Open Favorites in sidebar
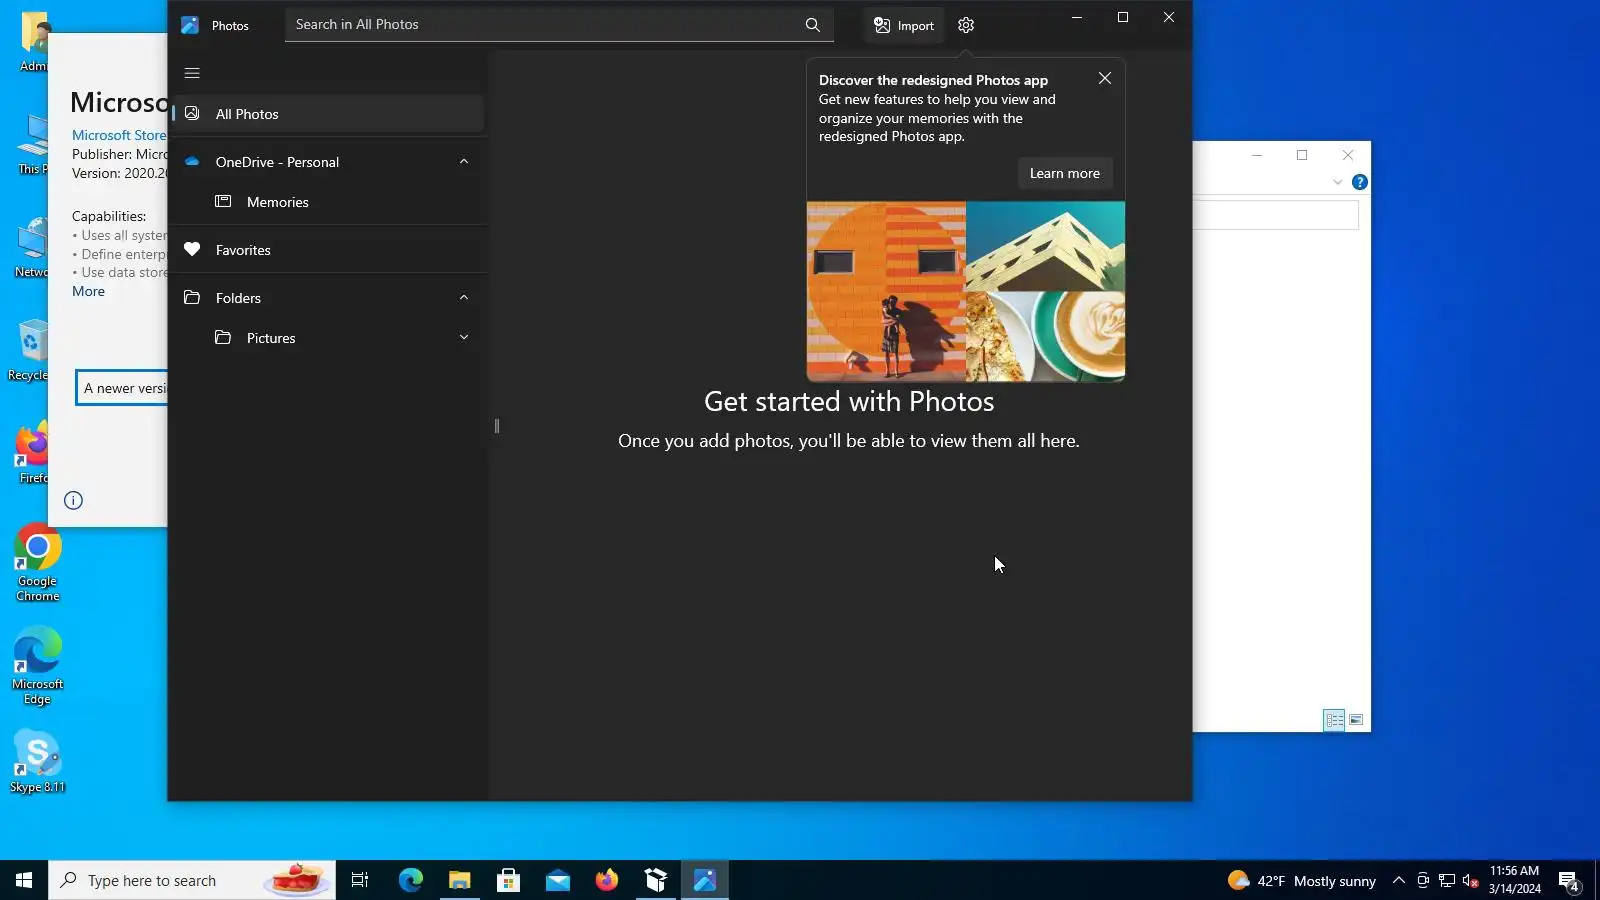The height and width of the screenshot is (900, 1600). [x=328, y=250]
